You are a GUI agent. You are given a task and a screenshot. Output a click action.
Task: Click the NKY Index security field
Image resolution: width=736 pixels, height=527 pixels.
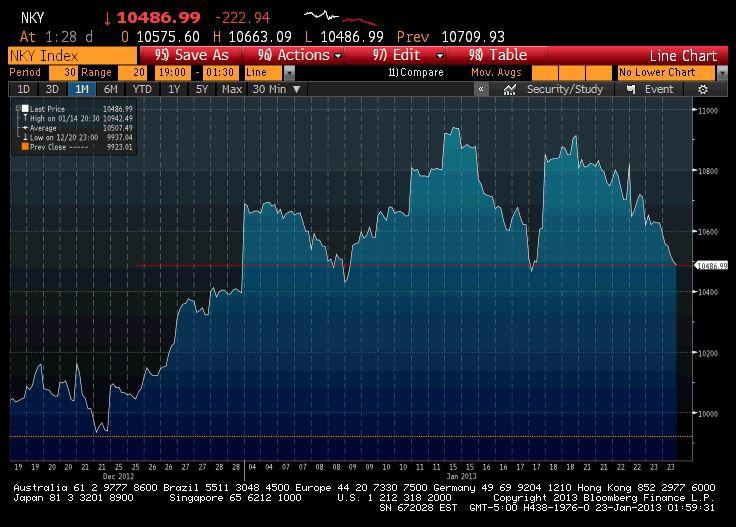click(72, 56)
